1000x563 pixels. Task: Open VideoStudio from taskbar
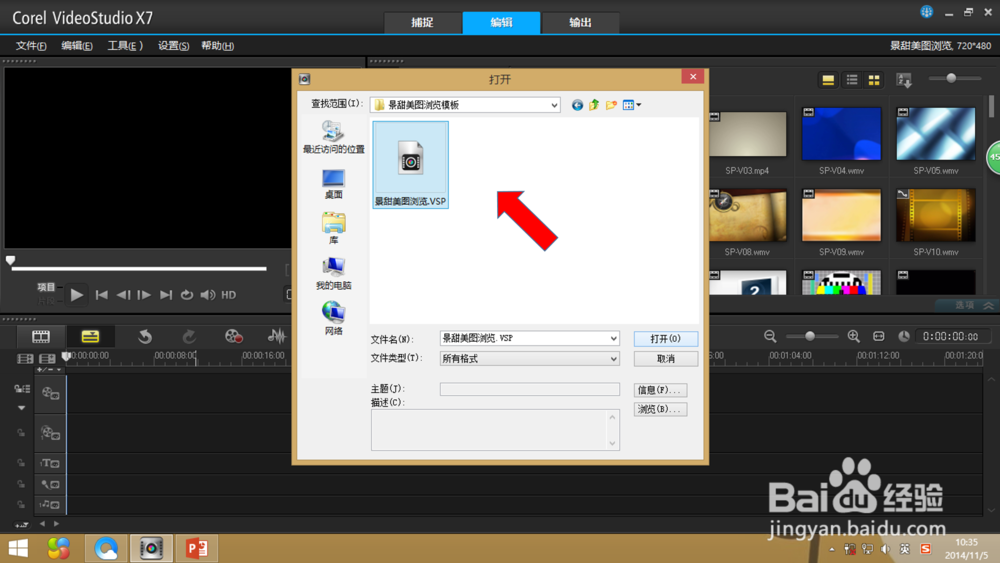click(x=151, y=548)
